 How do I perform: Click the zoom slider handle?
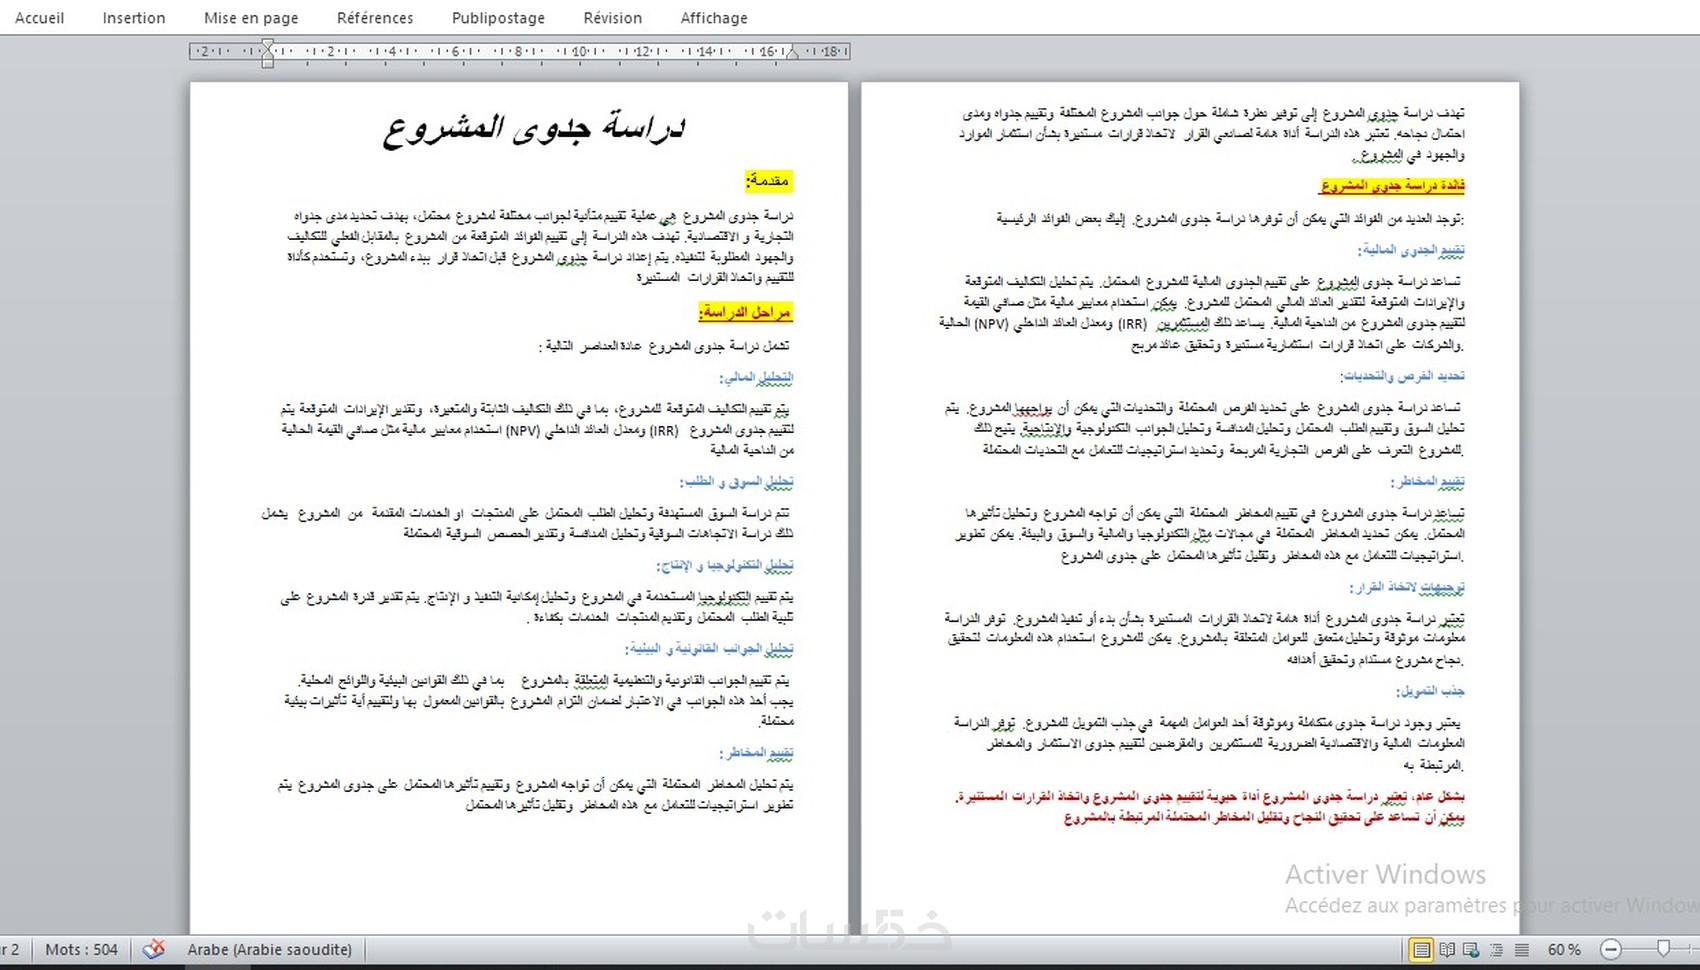pos(1663,948)
